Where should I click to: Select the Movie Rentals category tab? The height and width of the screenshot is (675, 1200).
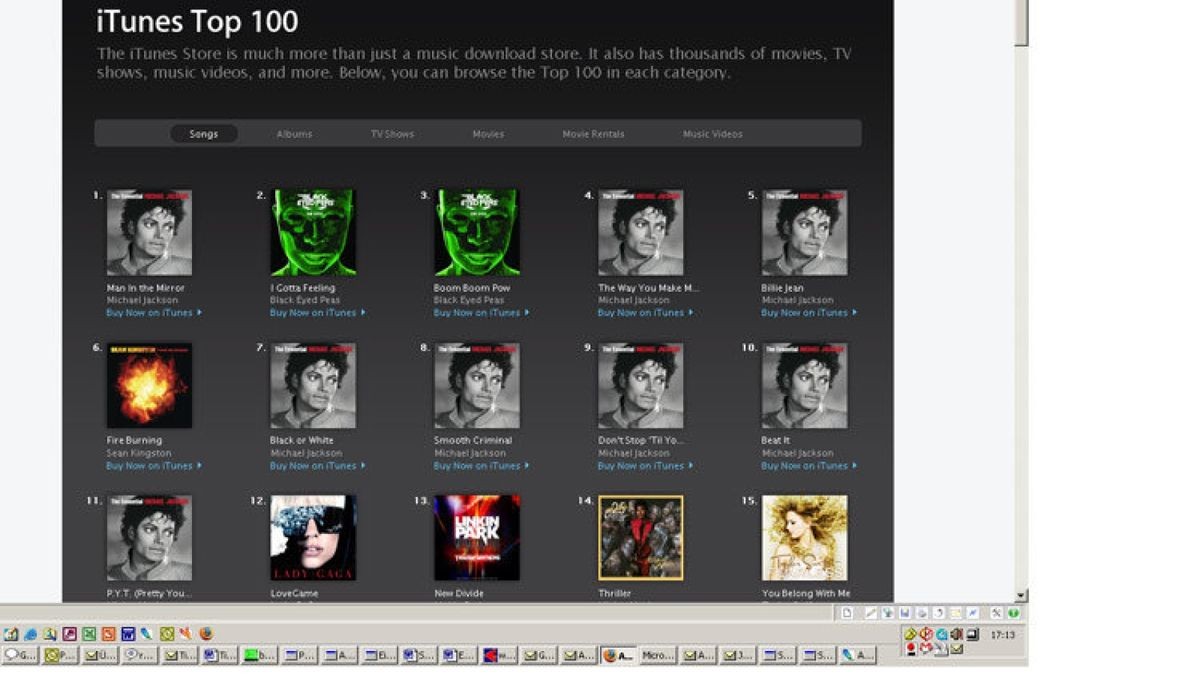click(x=593, y=134)
